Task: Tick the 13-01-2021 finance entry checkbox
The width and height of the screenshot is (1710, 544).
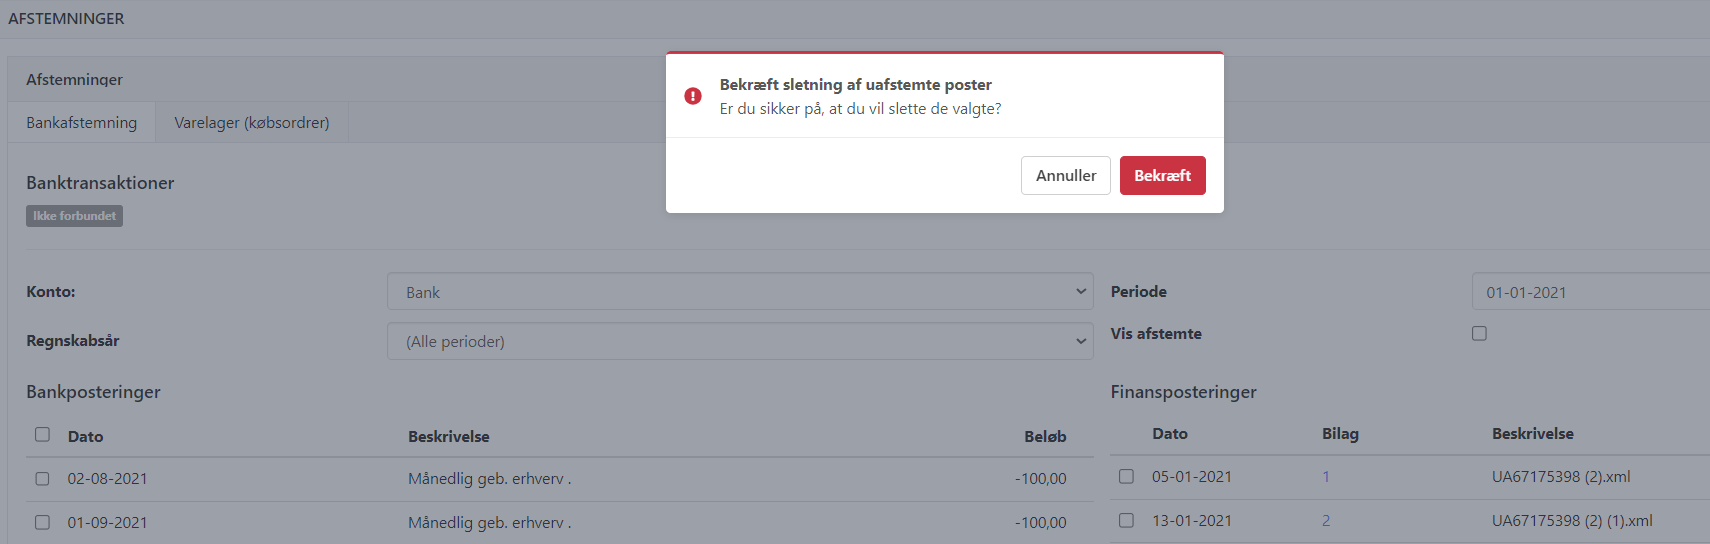Action: pyautogui.click(x=1126, y=520)
